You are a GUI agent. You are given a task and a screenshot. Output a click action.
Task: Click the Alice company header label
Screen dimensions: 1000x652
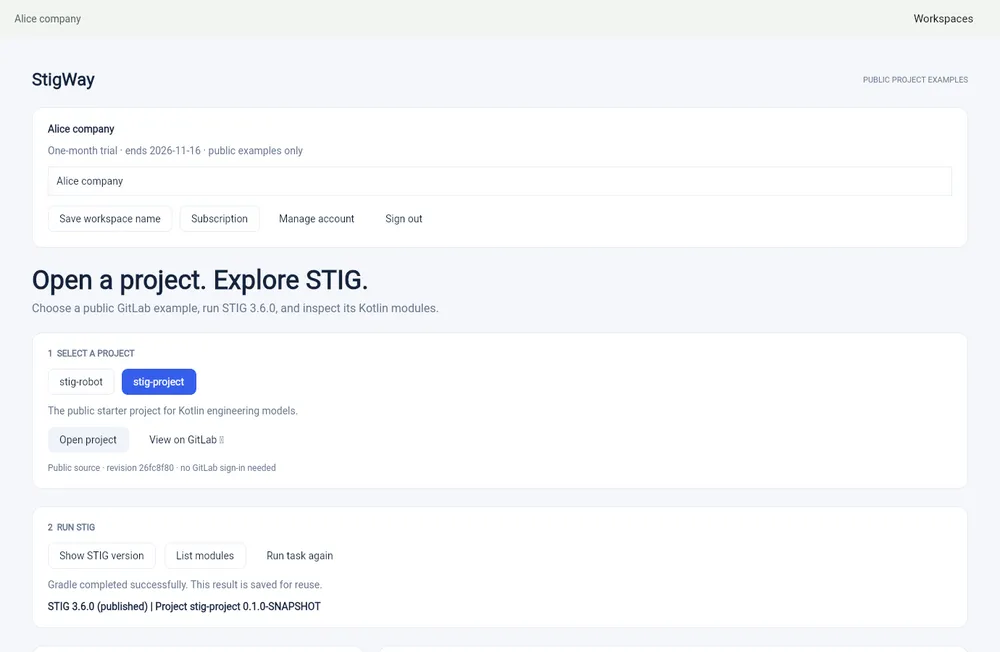coord(48,19)
